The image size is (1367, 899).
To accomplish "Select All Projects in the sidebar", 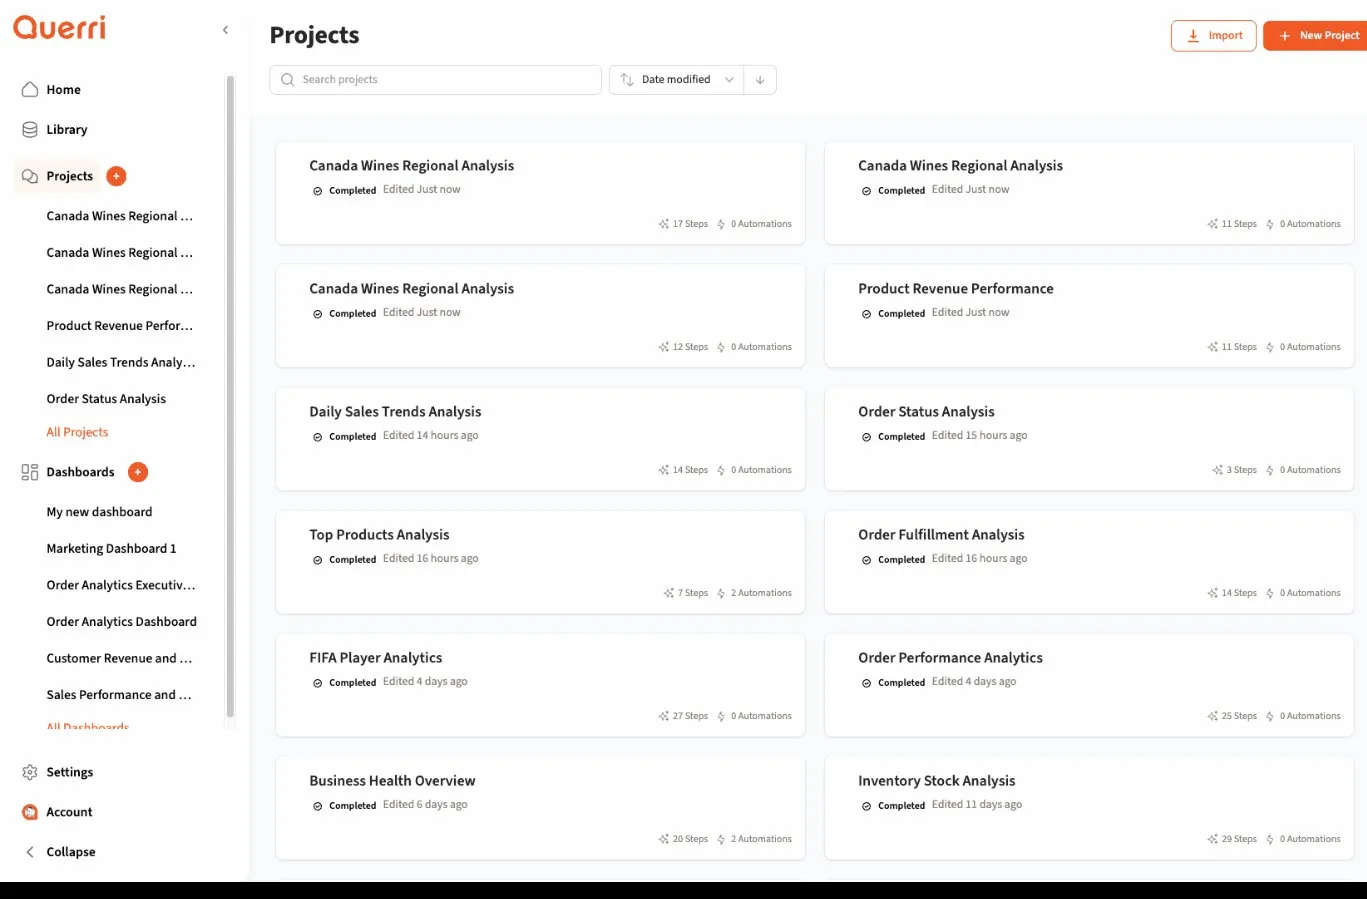I will [77, 432].
